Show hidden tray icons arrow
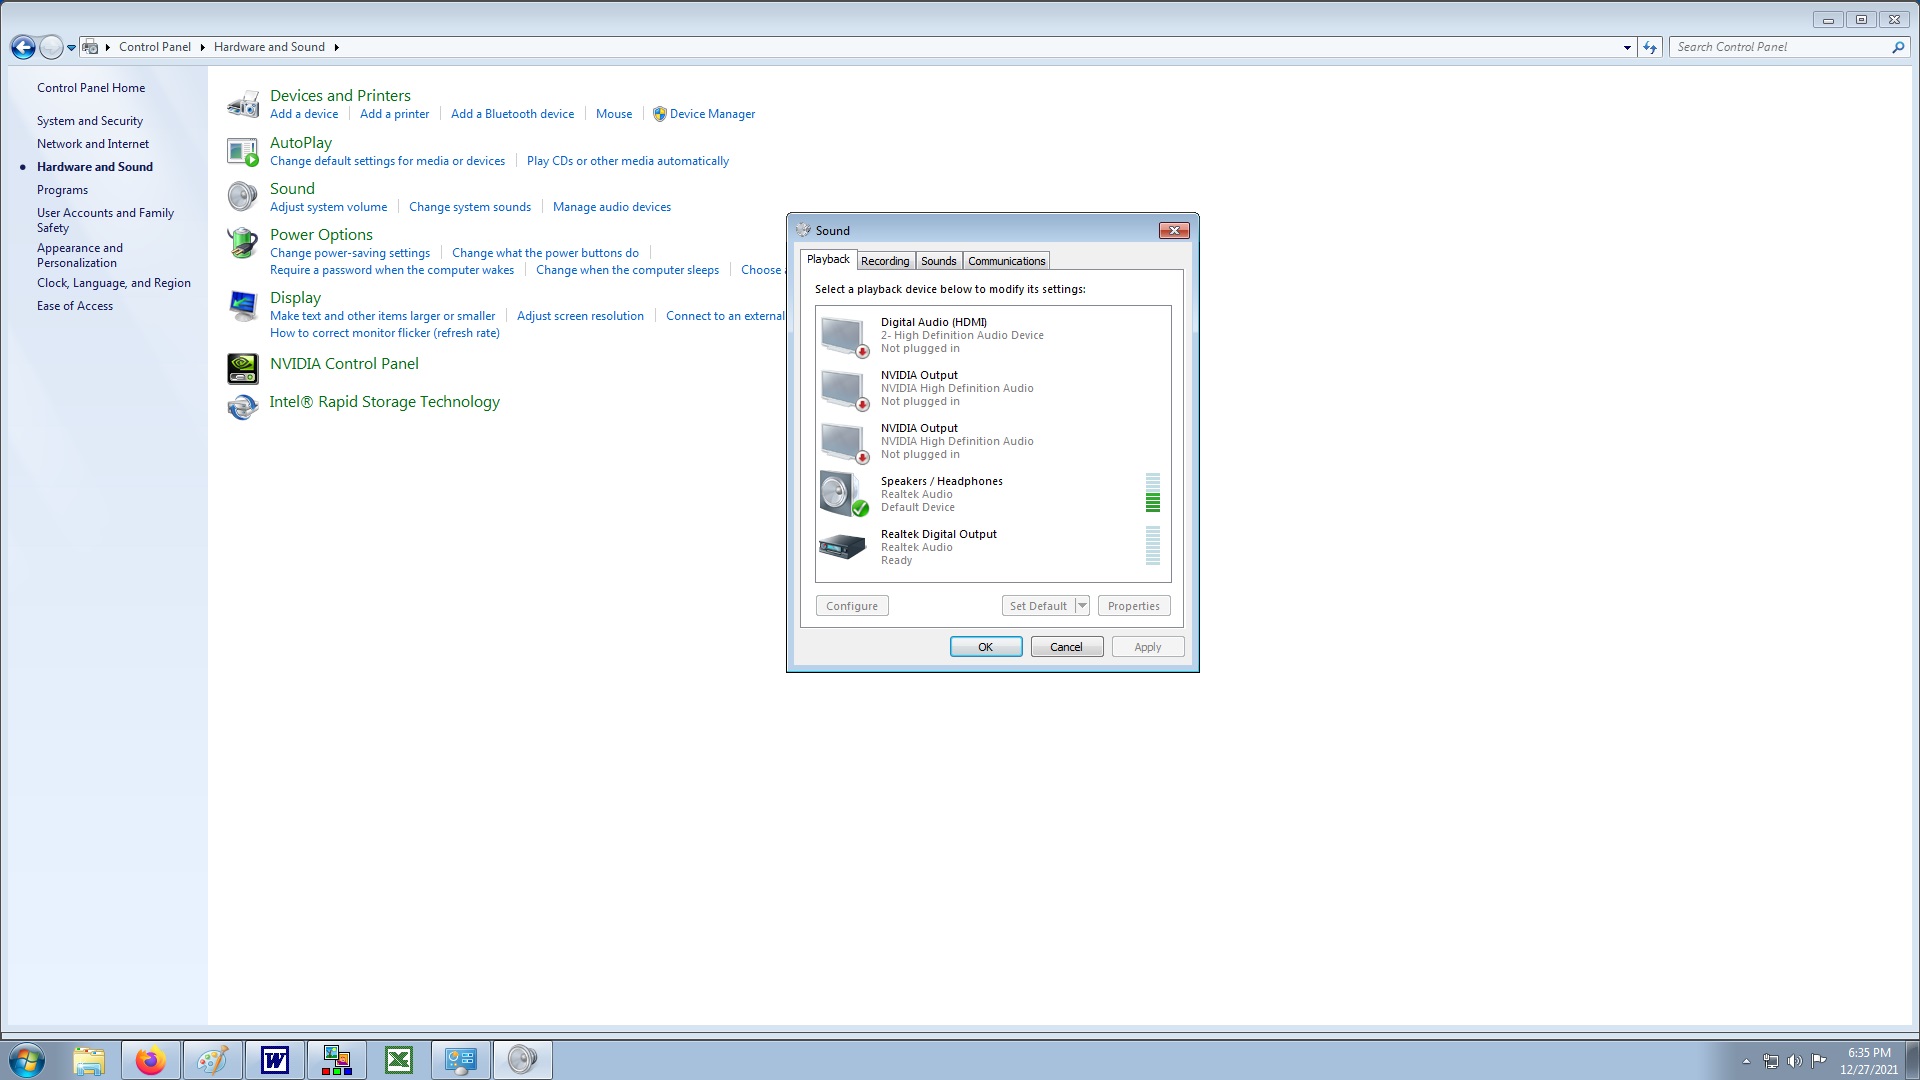The image size is (1920, 1080). (x=1747, y=1061)
